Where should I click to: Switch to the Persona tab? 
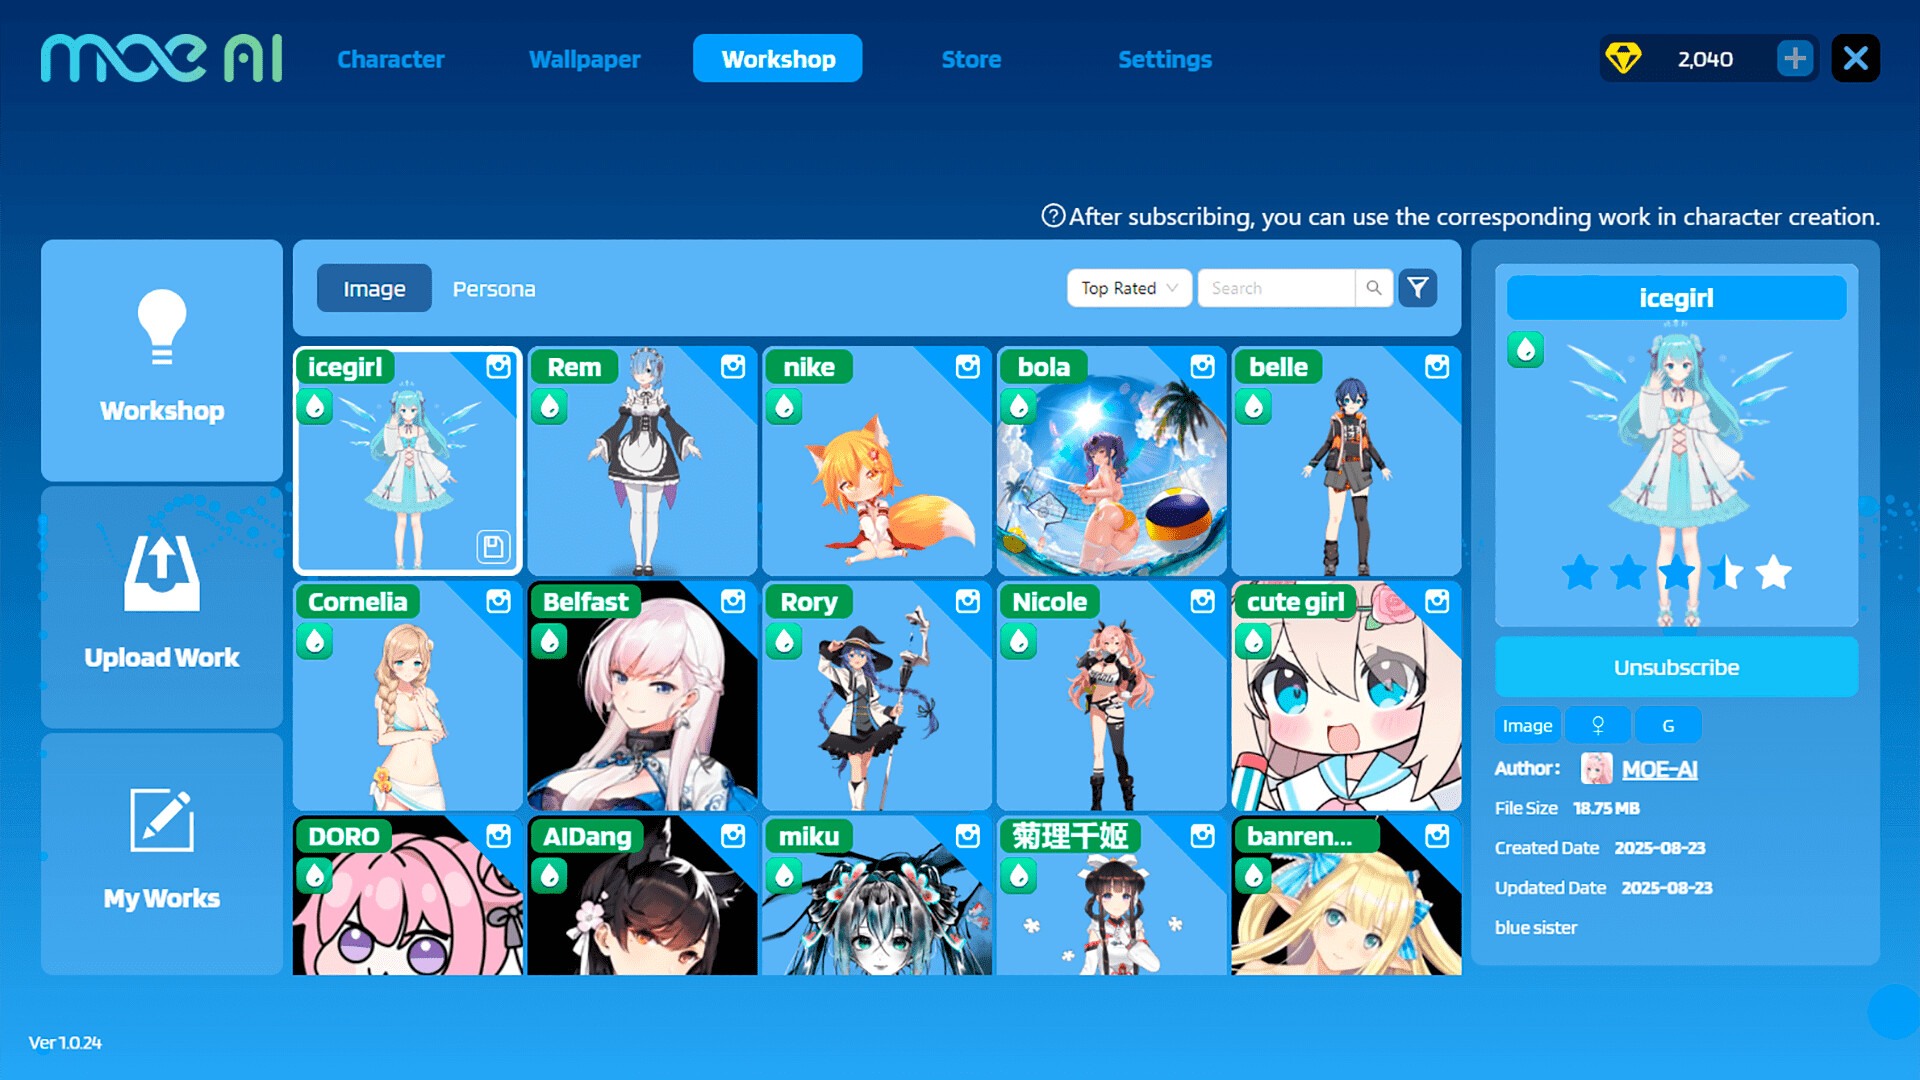(x=494, y=288)
